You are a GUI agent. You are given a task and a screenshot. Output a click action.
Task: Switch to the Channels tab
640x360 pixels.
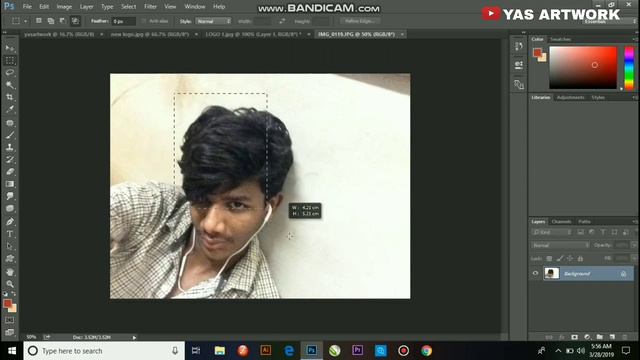(561, 222)
